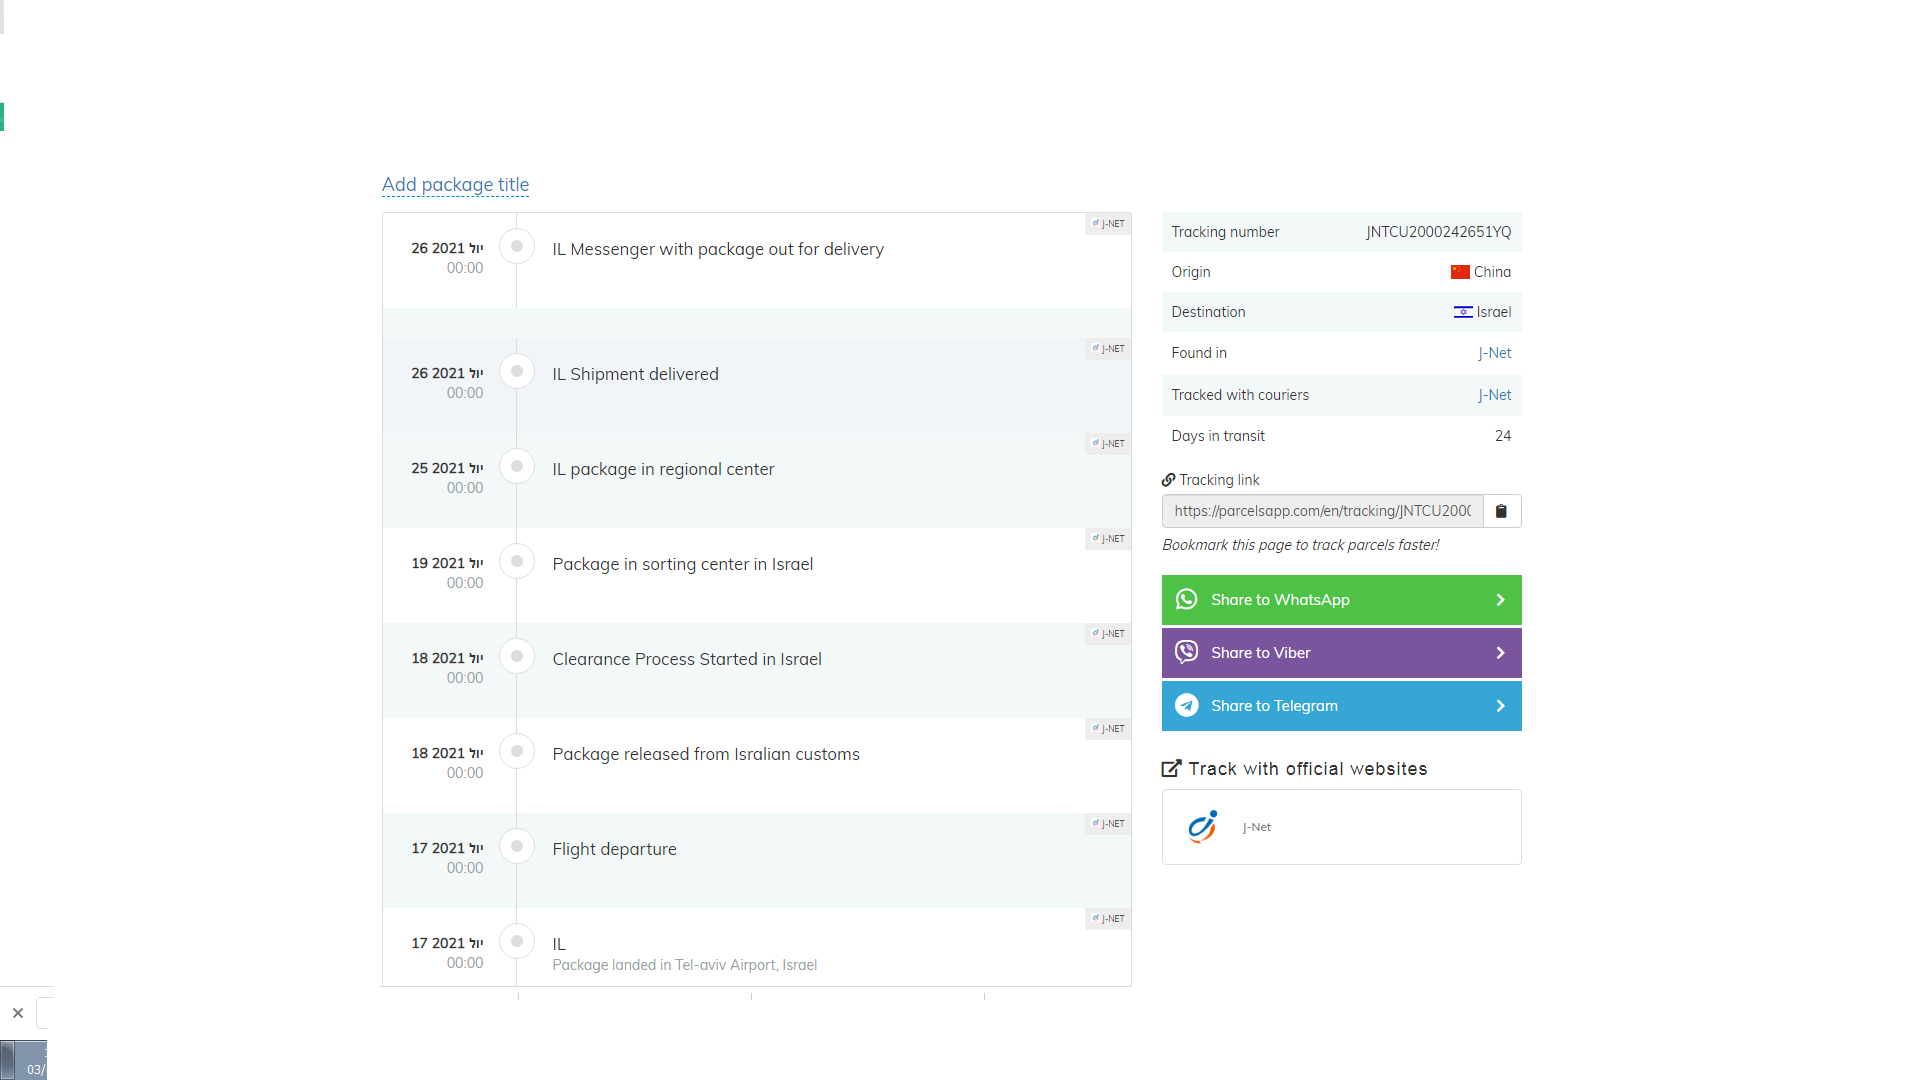Click the X close icon at bottom left
This screenshot has height=1080, width=1920.
tap(18, 1013)
